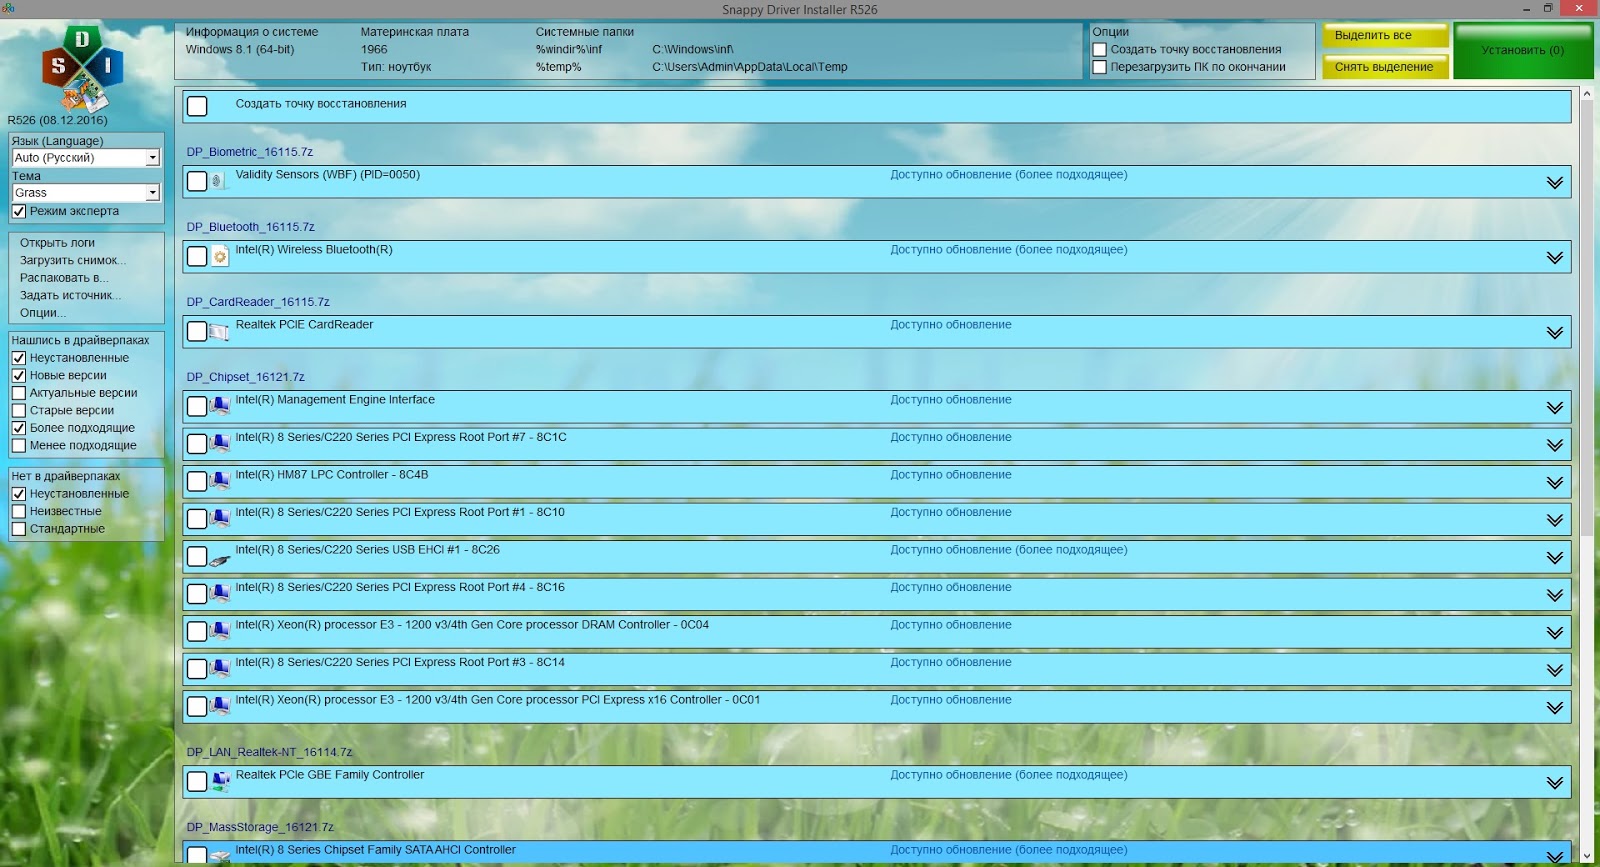Select the Realtek PCIe GBE Family Controller checkbox
The height and width of the screenshot is (867, 1600).
click(x=197, y=781)
